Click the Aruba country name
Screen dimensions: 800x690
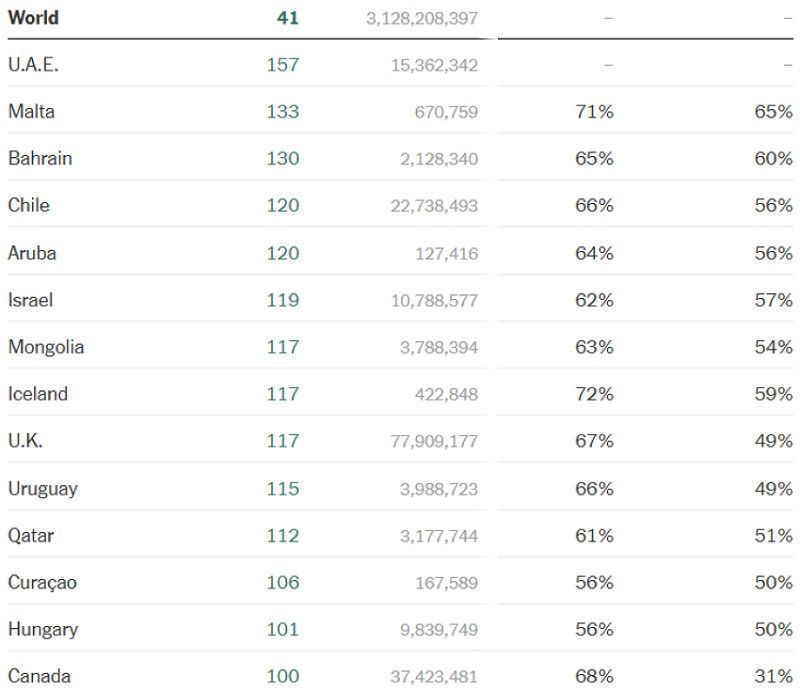click(x=32, y=253)
